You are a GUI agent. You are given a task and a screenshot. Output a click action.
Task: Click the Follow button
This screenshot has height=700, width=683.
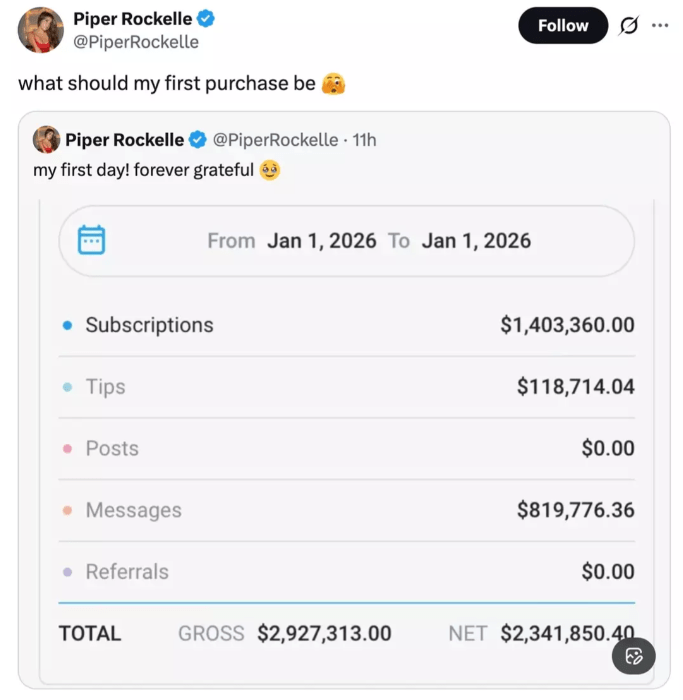[562, 26]
